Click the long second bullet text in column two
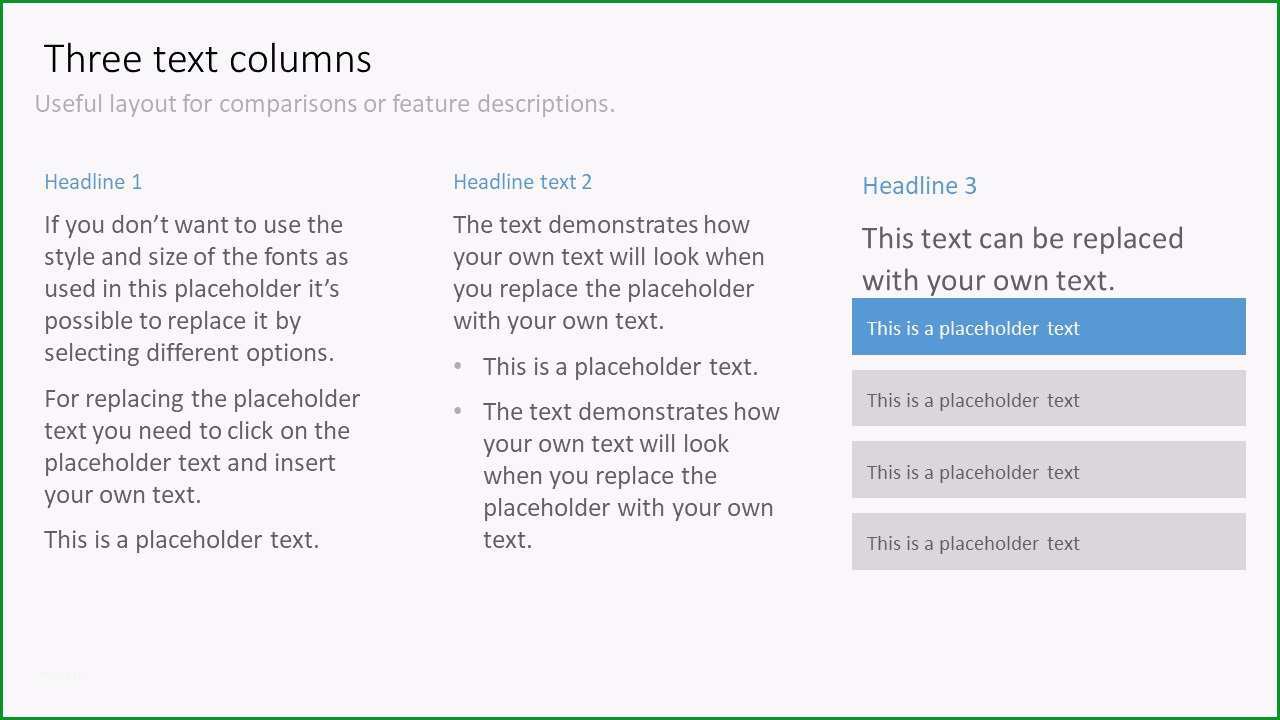This screenshot has width=1280, height=720. [631, 476]
